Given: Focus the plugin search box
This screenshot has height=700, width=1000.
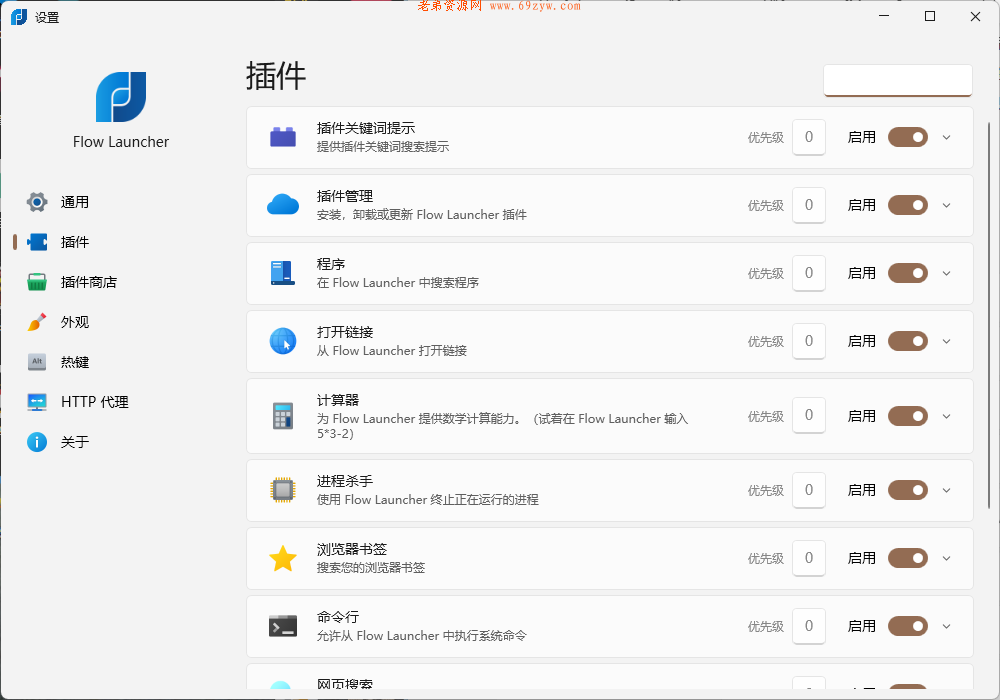Looking at the screenshot, I should point(898,80).
